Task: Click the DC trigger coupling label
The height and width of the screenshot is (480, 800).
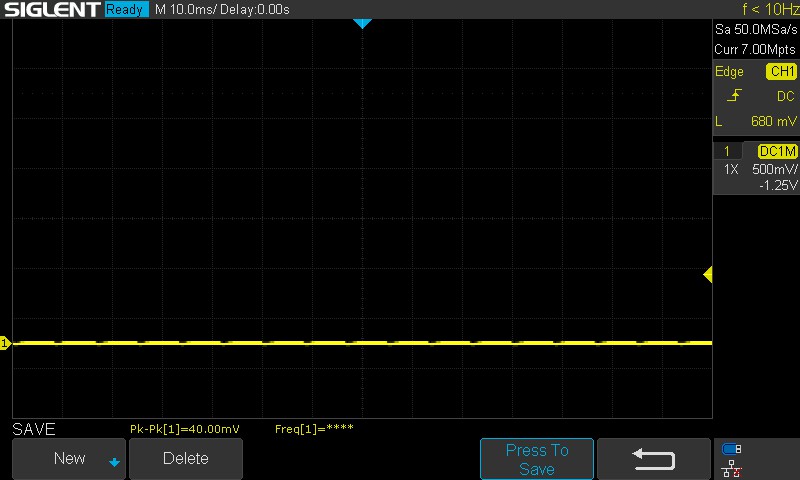Action: pyautogui.click(x=786, y=96)
